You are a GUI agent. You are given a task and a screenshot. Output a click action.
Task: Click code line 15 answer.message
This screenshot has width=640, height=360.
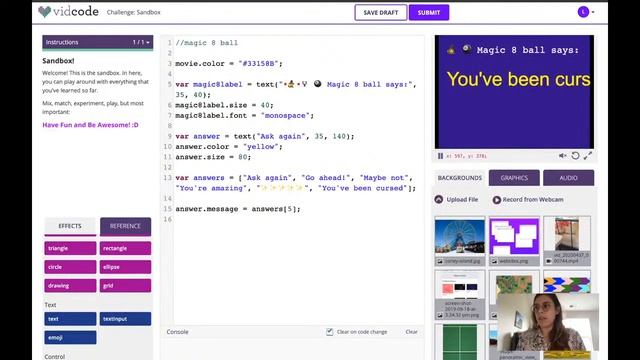pos(238,209)
